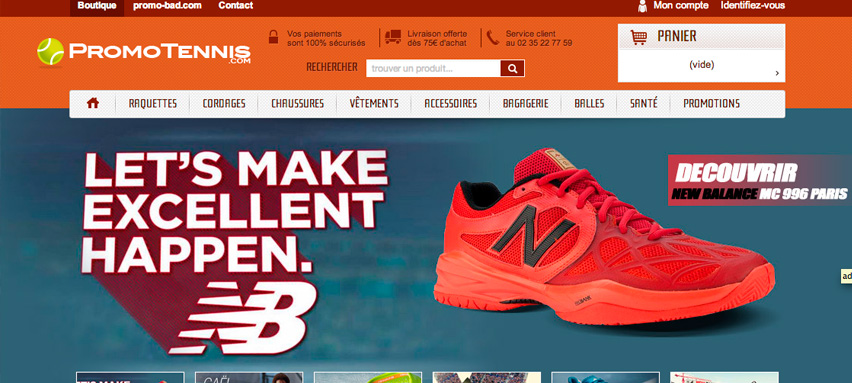The height and width of the screenshot is (383, 852).
Task: Expand the cart panel arrow
Action: 777,73
